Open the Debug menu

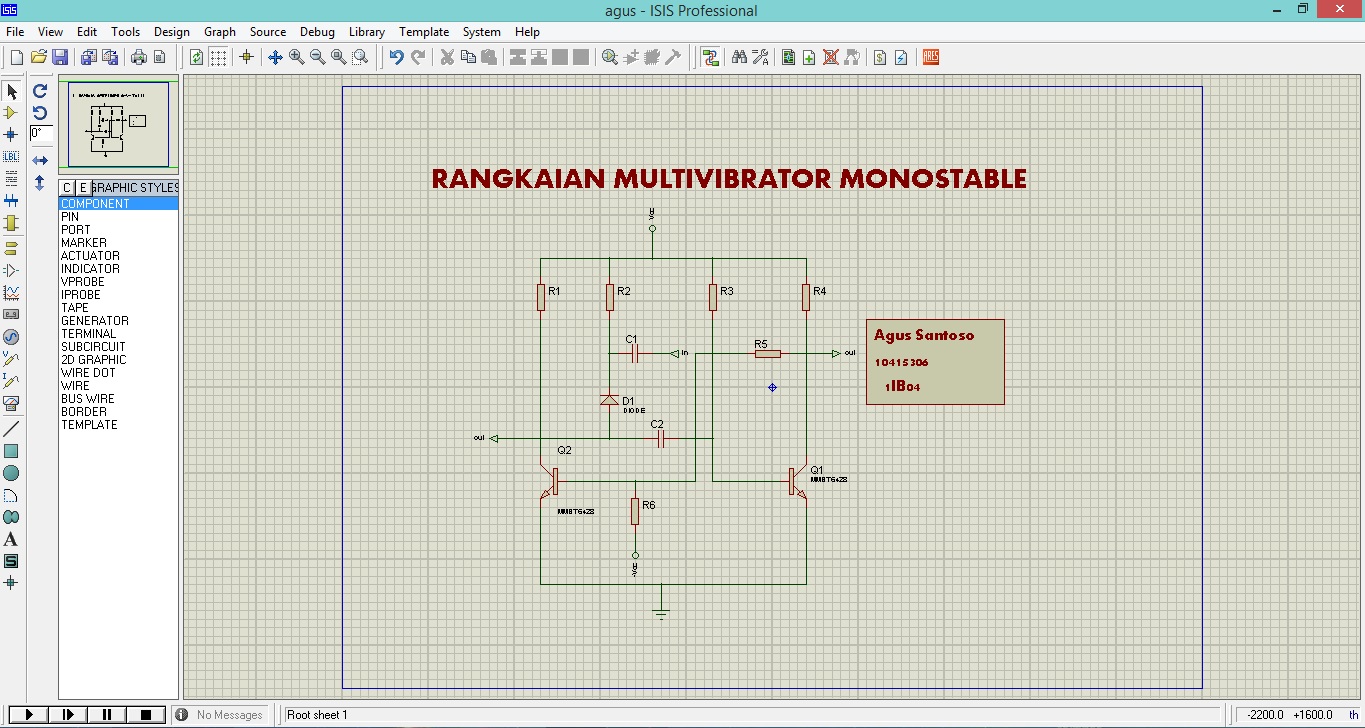tap(317, 31)
